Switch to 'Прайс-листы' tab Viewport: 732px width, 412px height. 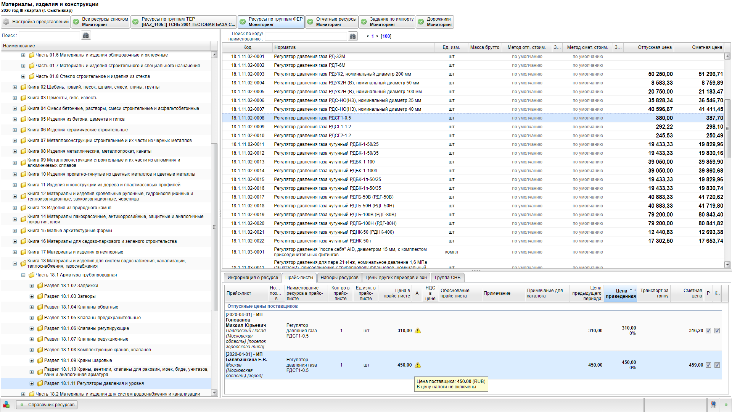tap(300, 278)
